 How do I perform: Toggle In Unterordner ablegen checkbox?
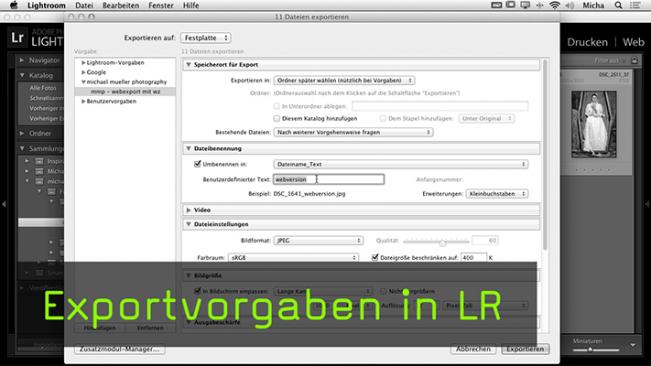pyautogui.click(x=277, y=106)
